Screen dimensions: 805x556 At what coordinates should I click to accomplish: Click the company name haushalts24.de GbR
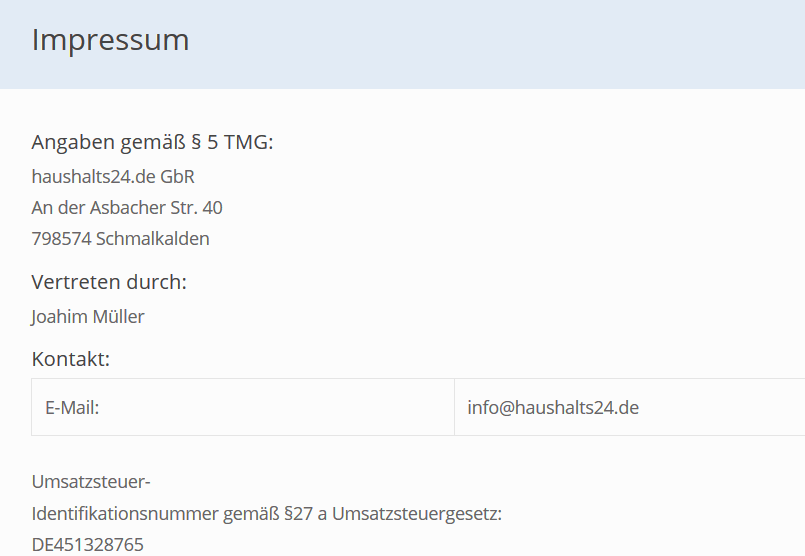coord(113,177)
